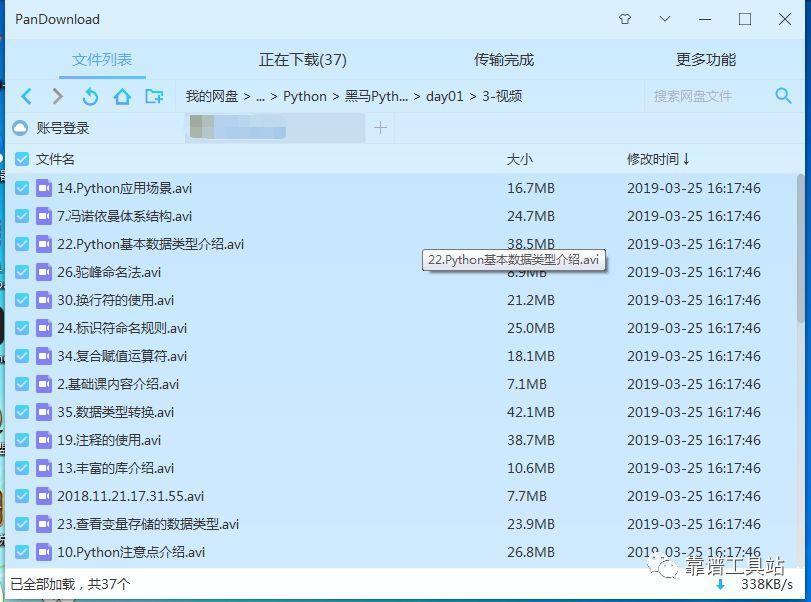Go back with the left arrow icon

pyautogui.click(x=26, y=96)
